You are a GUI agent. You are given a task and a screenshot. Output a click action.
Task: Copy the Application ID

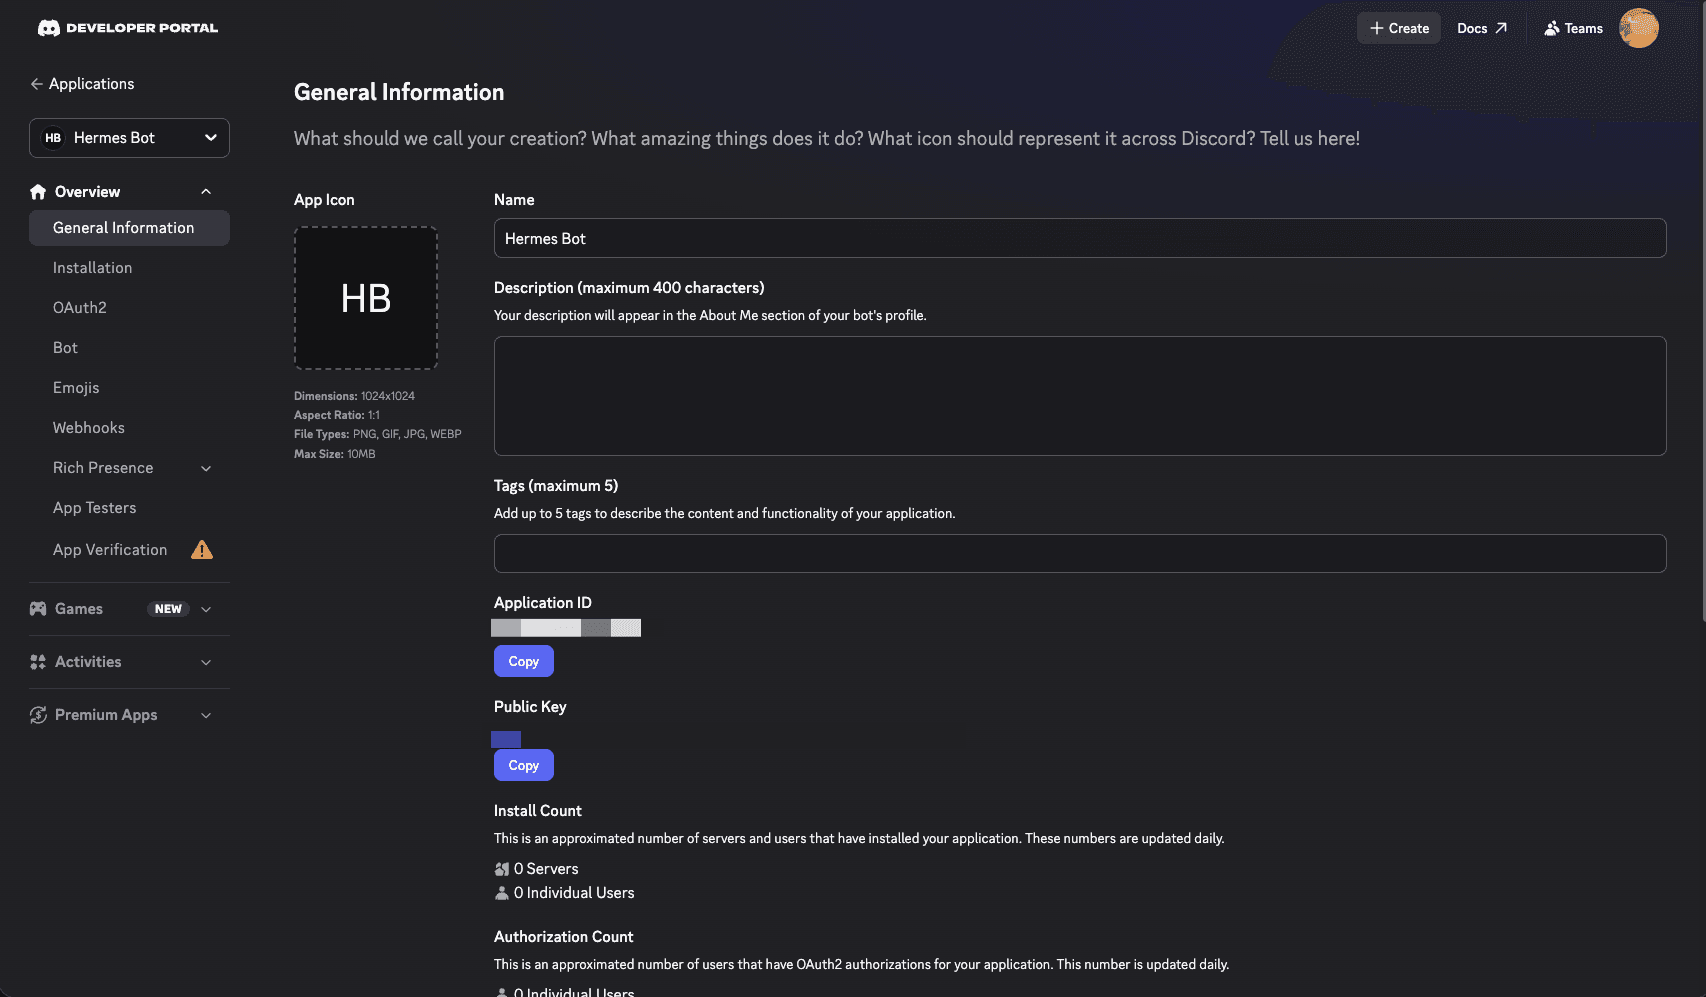point(523,661)
